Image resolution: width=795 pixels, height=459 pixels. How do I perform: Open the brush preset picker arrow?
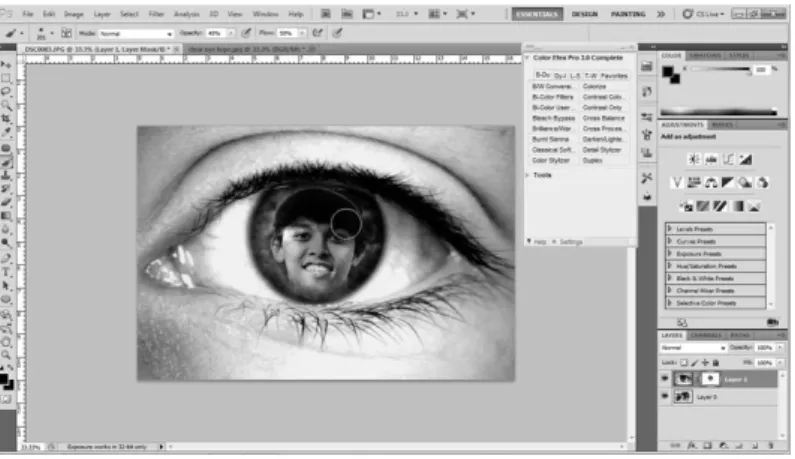click(52, 33)
